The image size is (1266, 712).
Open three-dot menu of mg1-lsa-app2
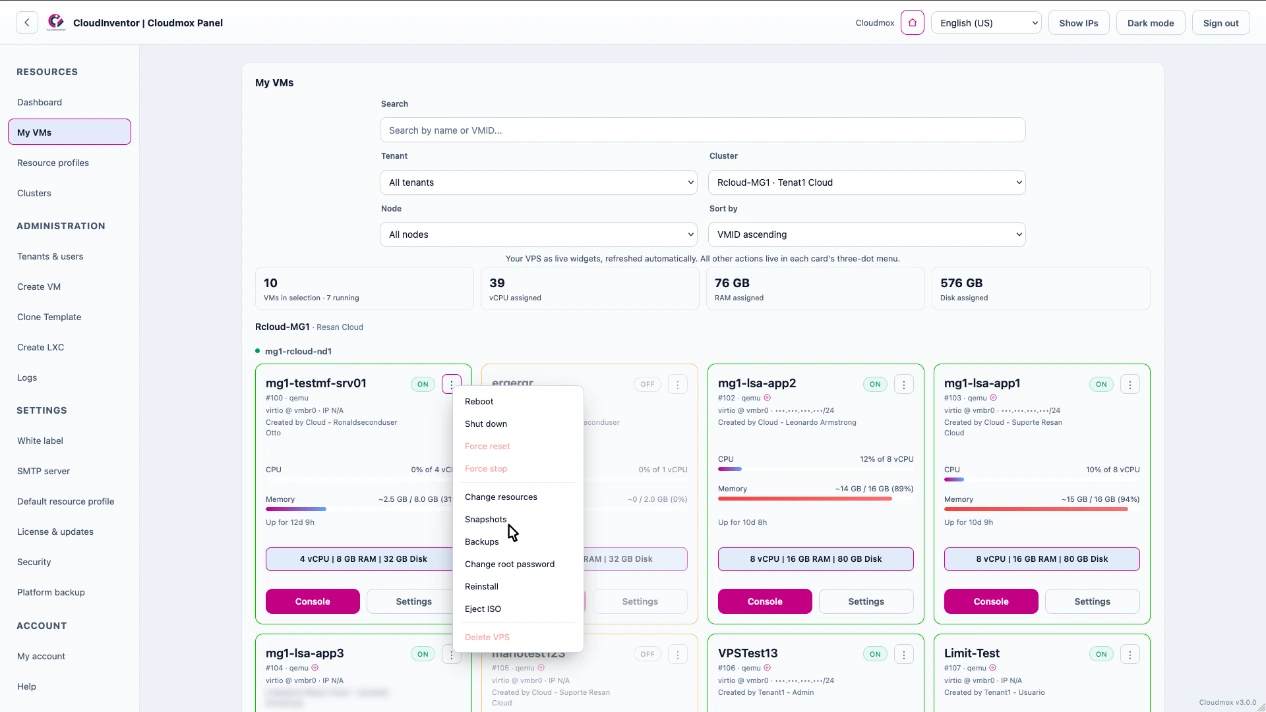click(x=904, y=384)
